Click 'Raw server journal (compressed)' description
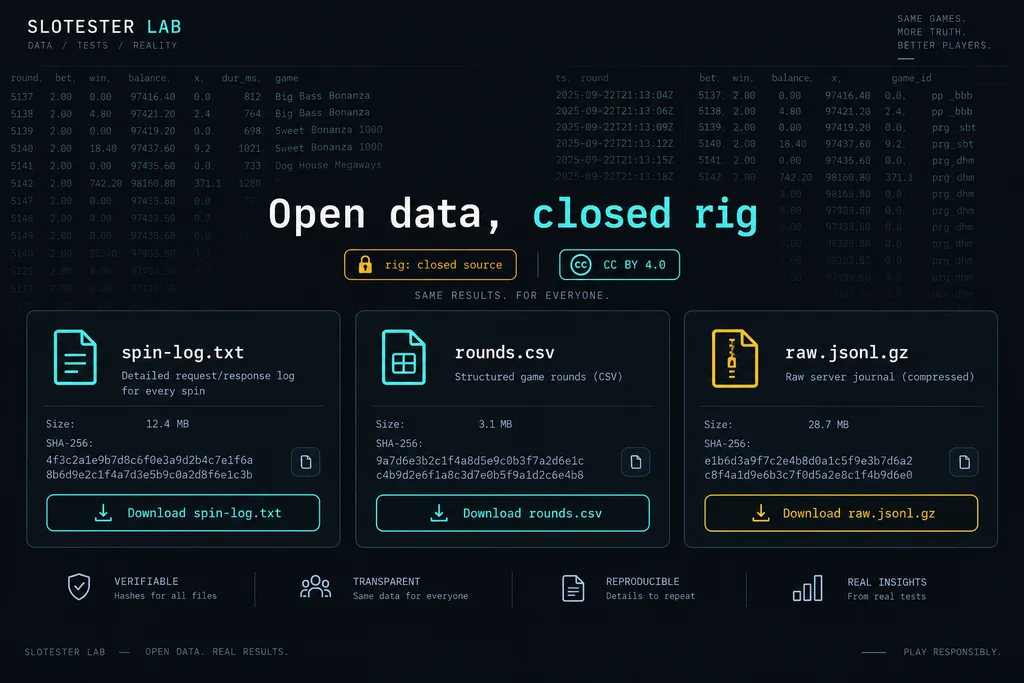This screenshot has height=683, width=1024. tap(880, 377)
